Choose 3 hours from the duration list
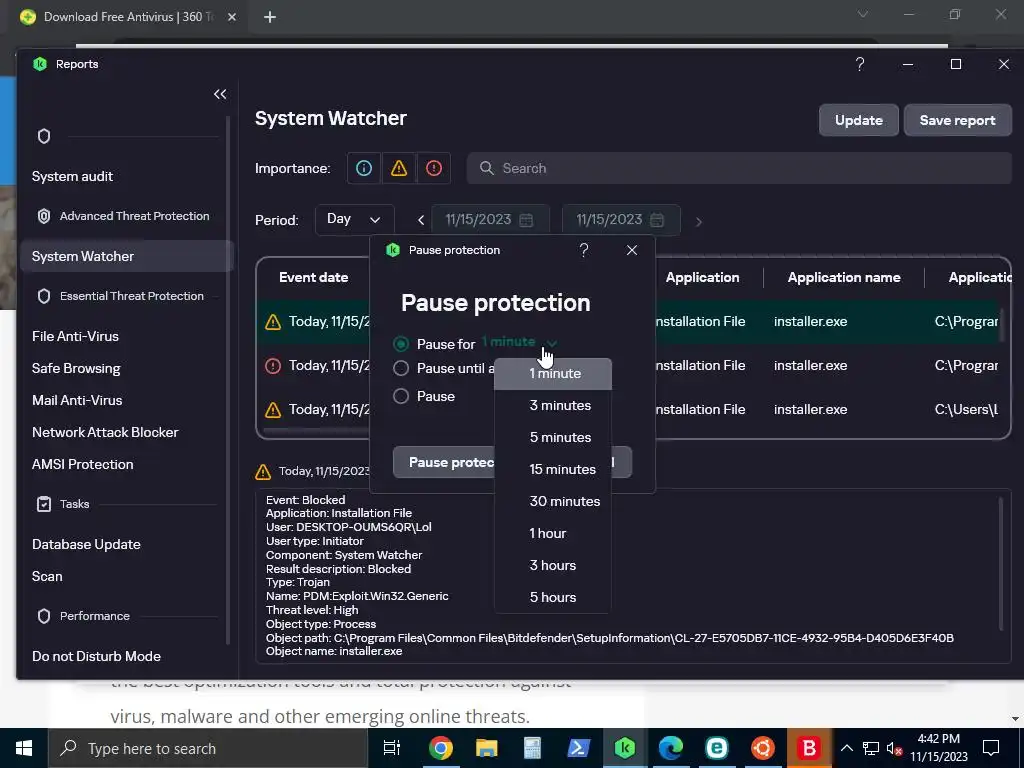Screen dimensions: 1024x768 pyautogui.click(x=552, y=566)
